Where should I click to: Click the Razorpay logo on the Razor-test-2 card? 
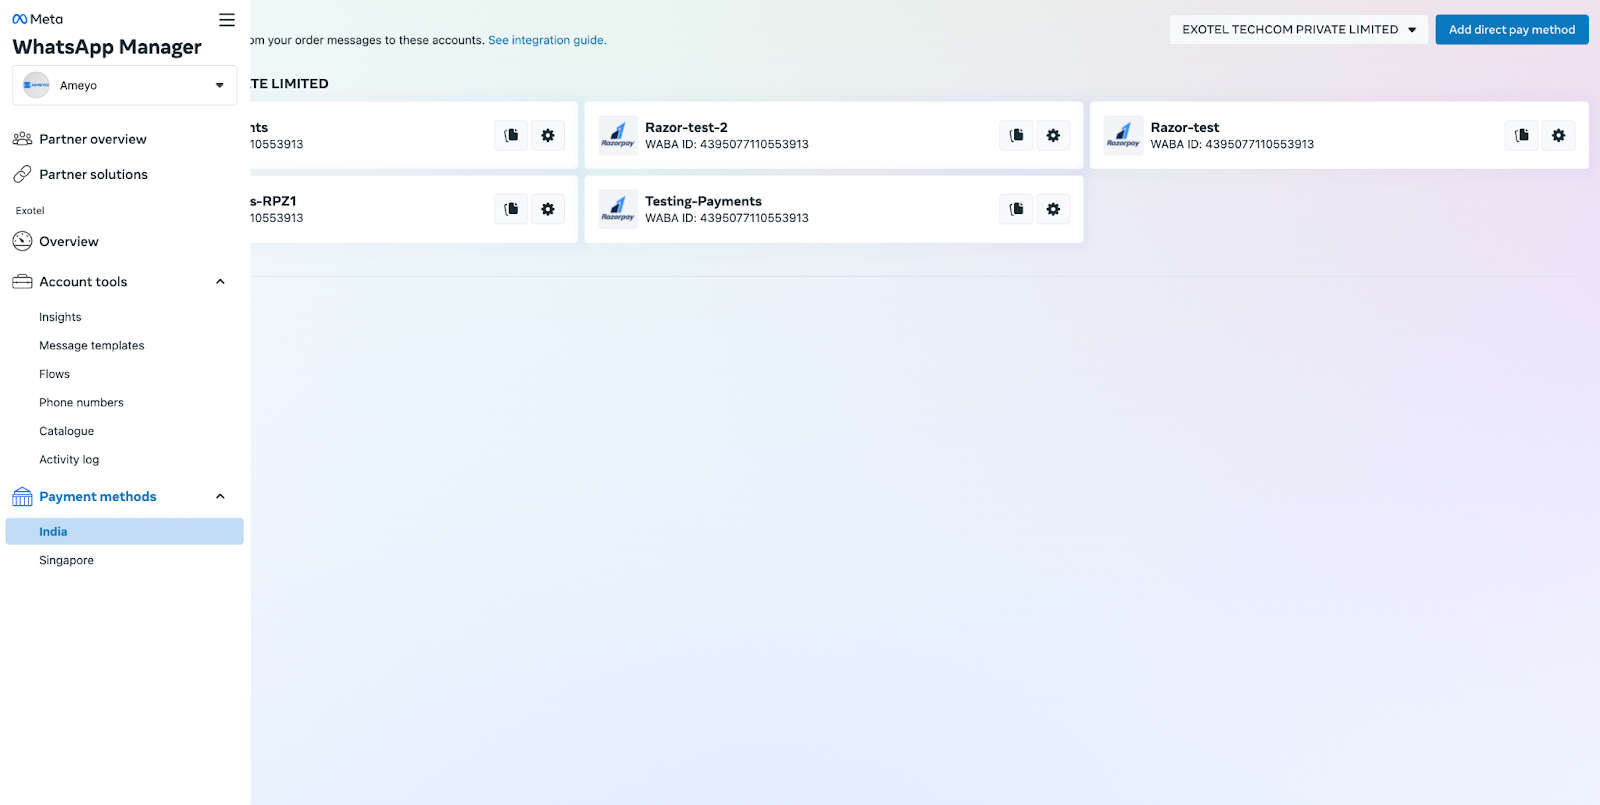618,135
